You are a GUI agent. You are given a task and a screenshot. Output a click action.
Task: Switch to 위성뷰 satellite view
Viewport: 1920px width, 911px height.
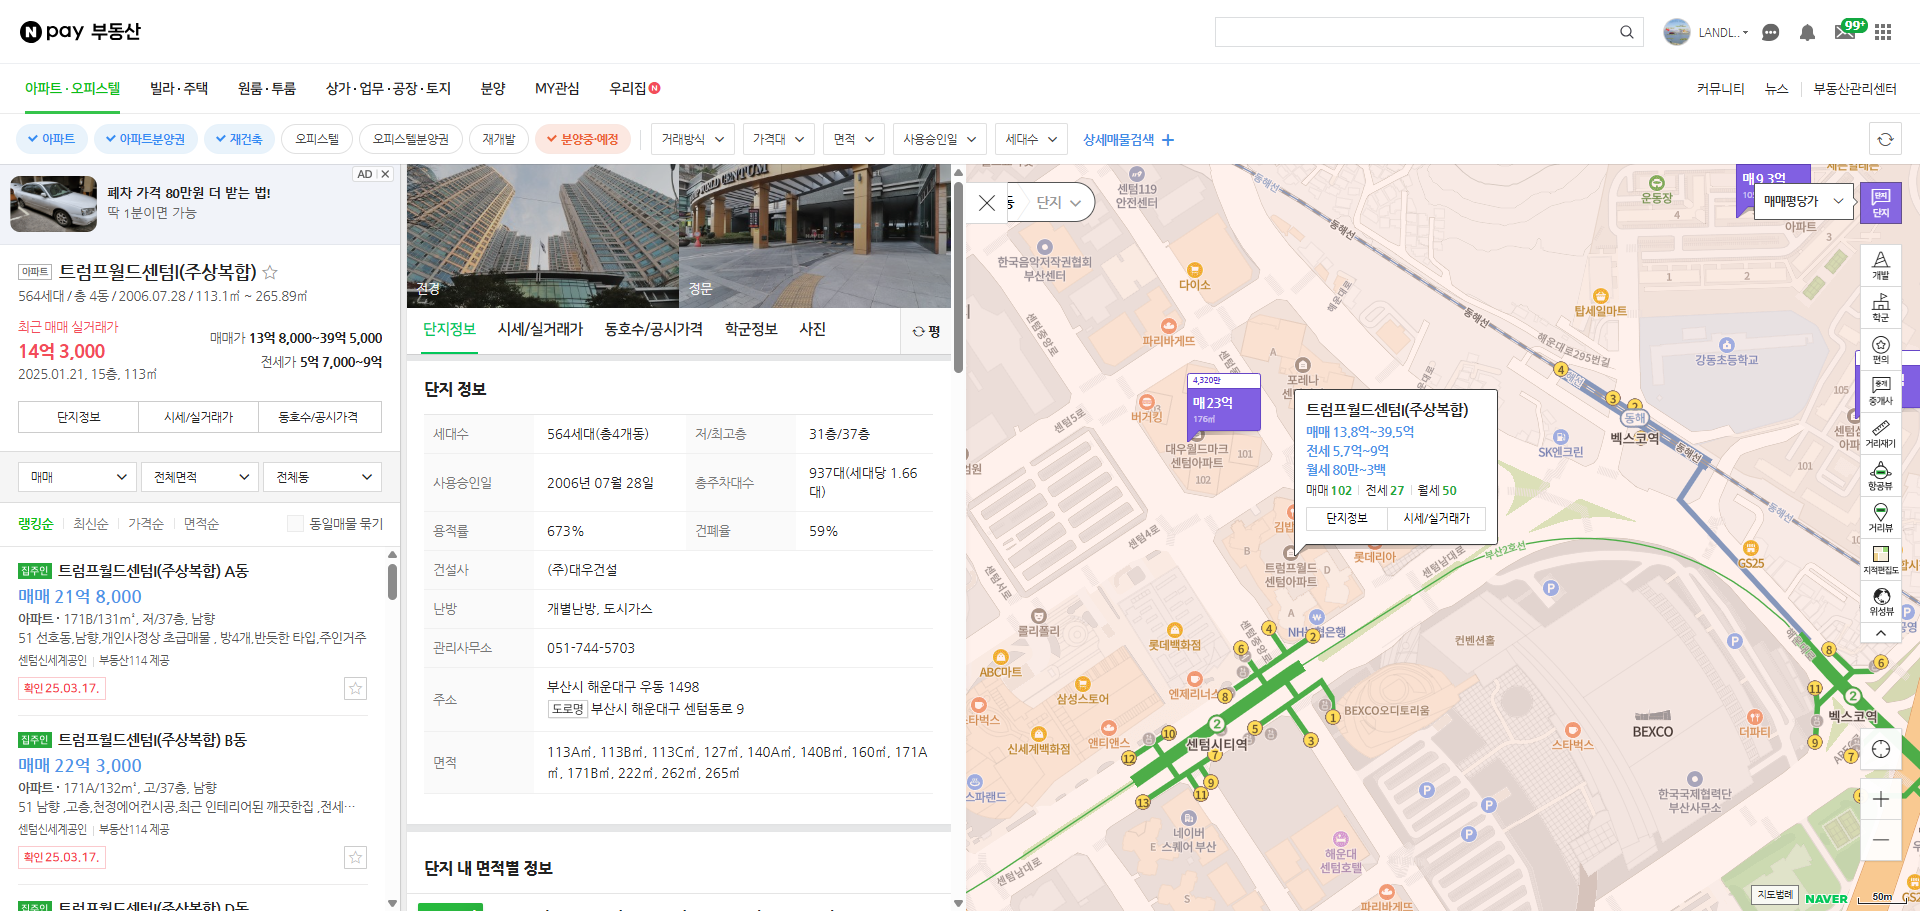point(1881,601)
